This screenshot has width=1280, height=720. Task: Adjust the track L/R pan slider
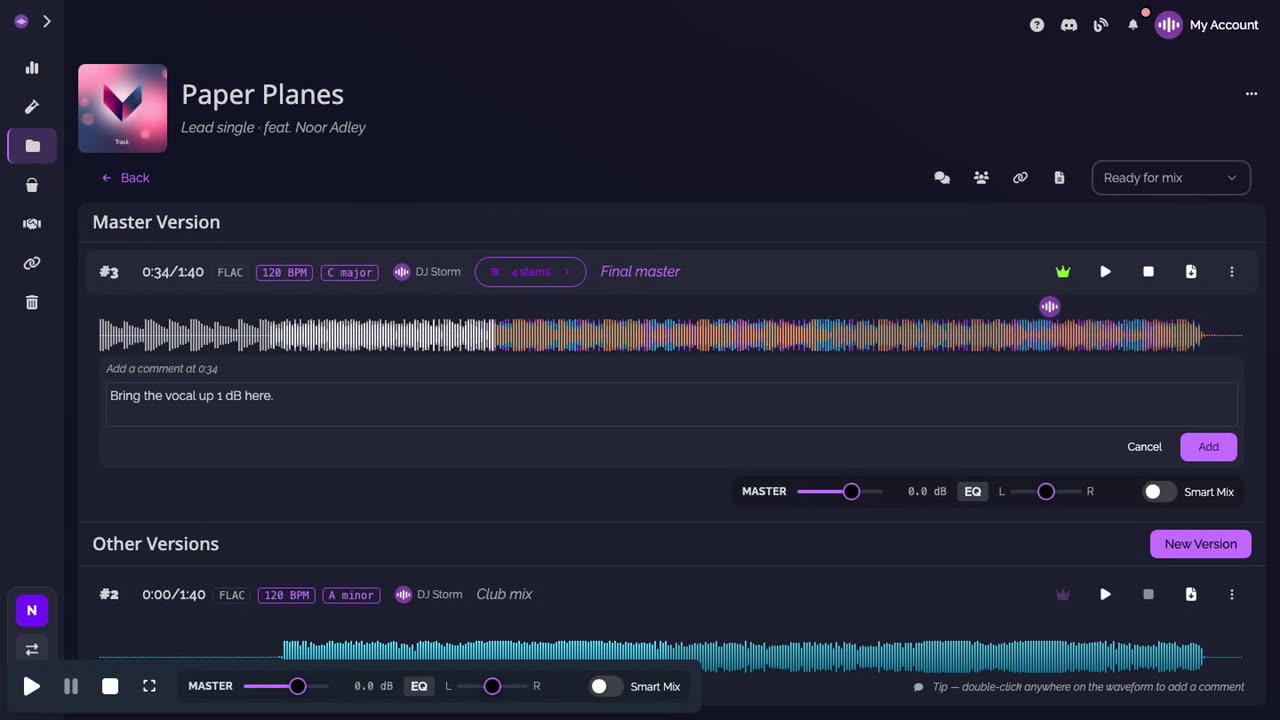1046,492
